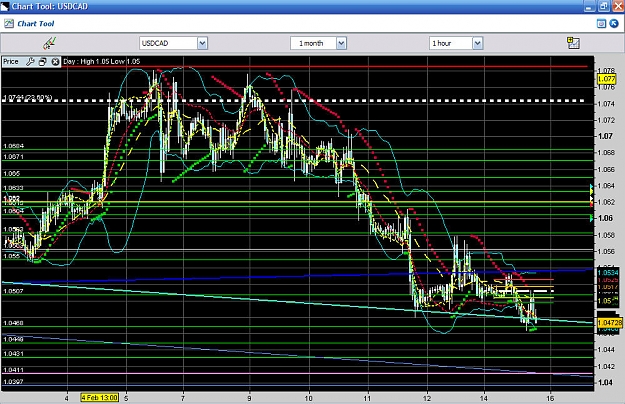The height and width of the screenshot is (404, 625).
Task: Click the bold 1.04 price axis label
Action: [605, 382]
